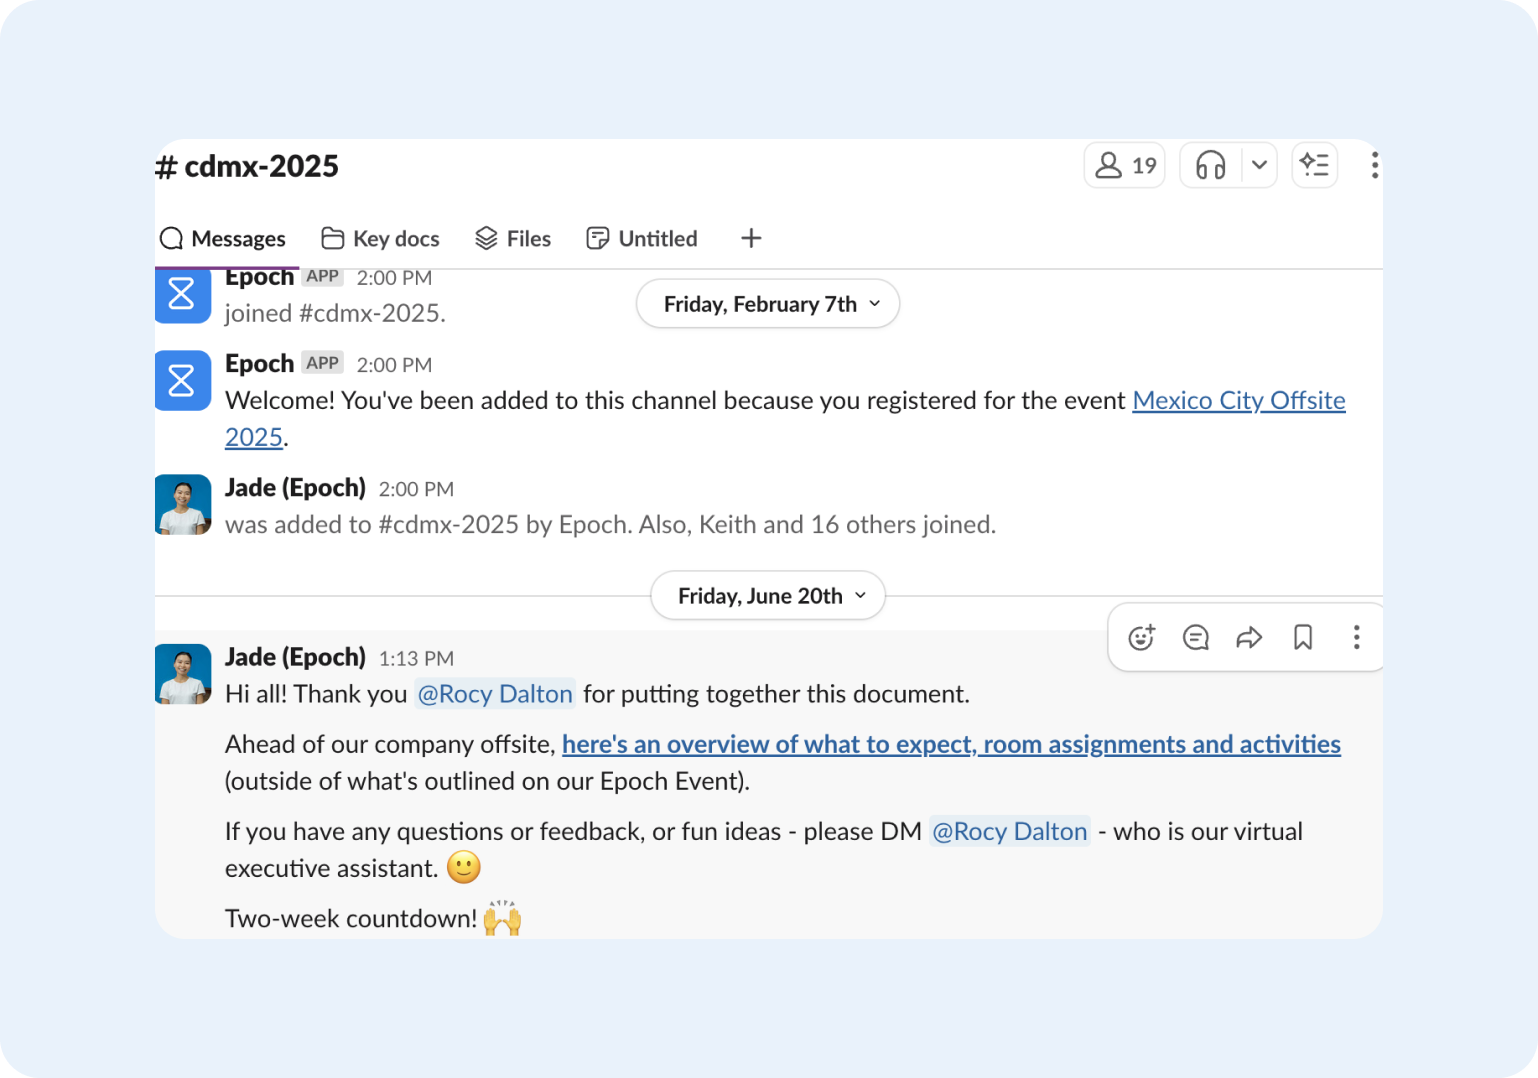Open more actions for Jade's message
This screenshot has width=1538, height=1078.
[1356, 637]
